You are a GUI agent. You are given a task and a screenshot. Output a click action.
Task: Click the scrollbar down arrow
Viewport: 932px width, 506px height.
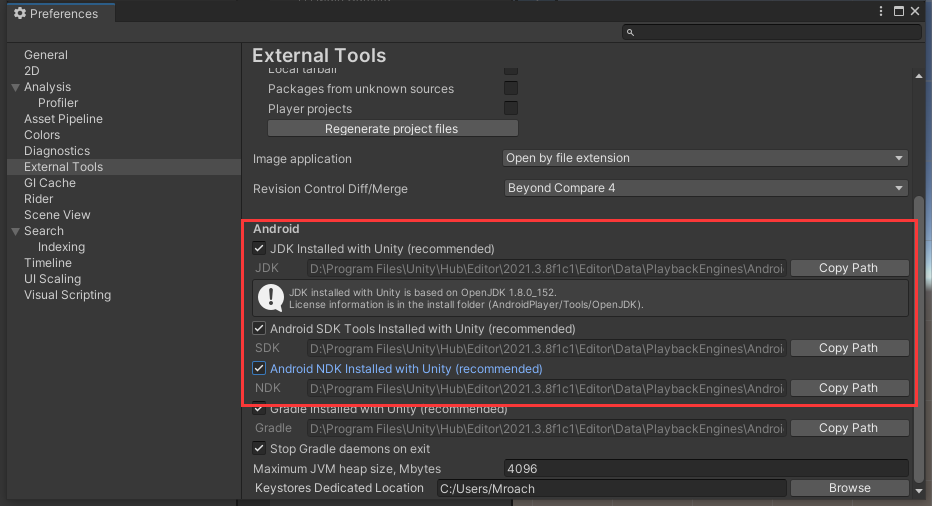point(919,491)
